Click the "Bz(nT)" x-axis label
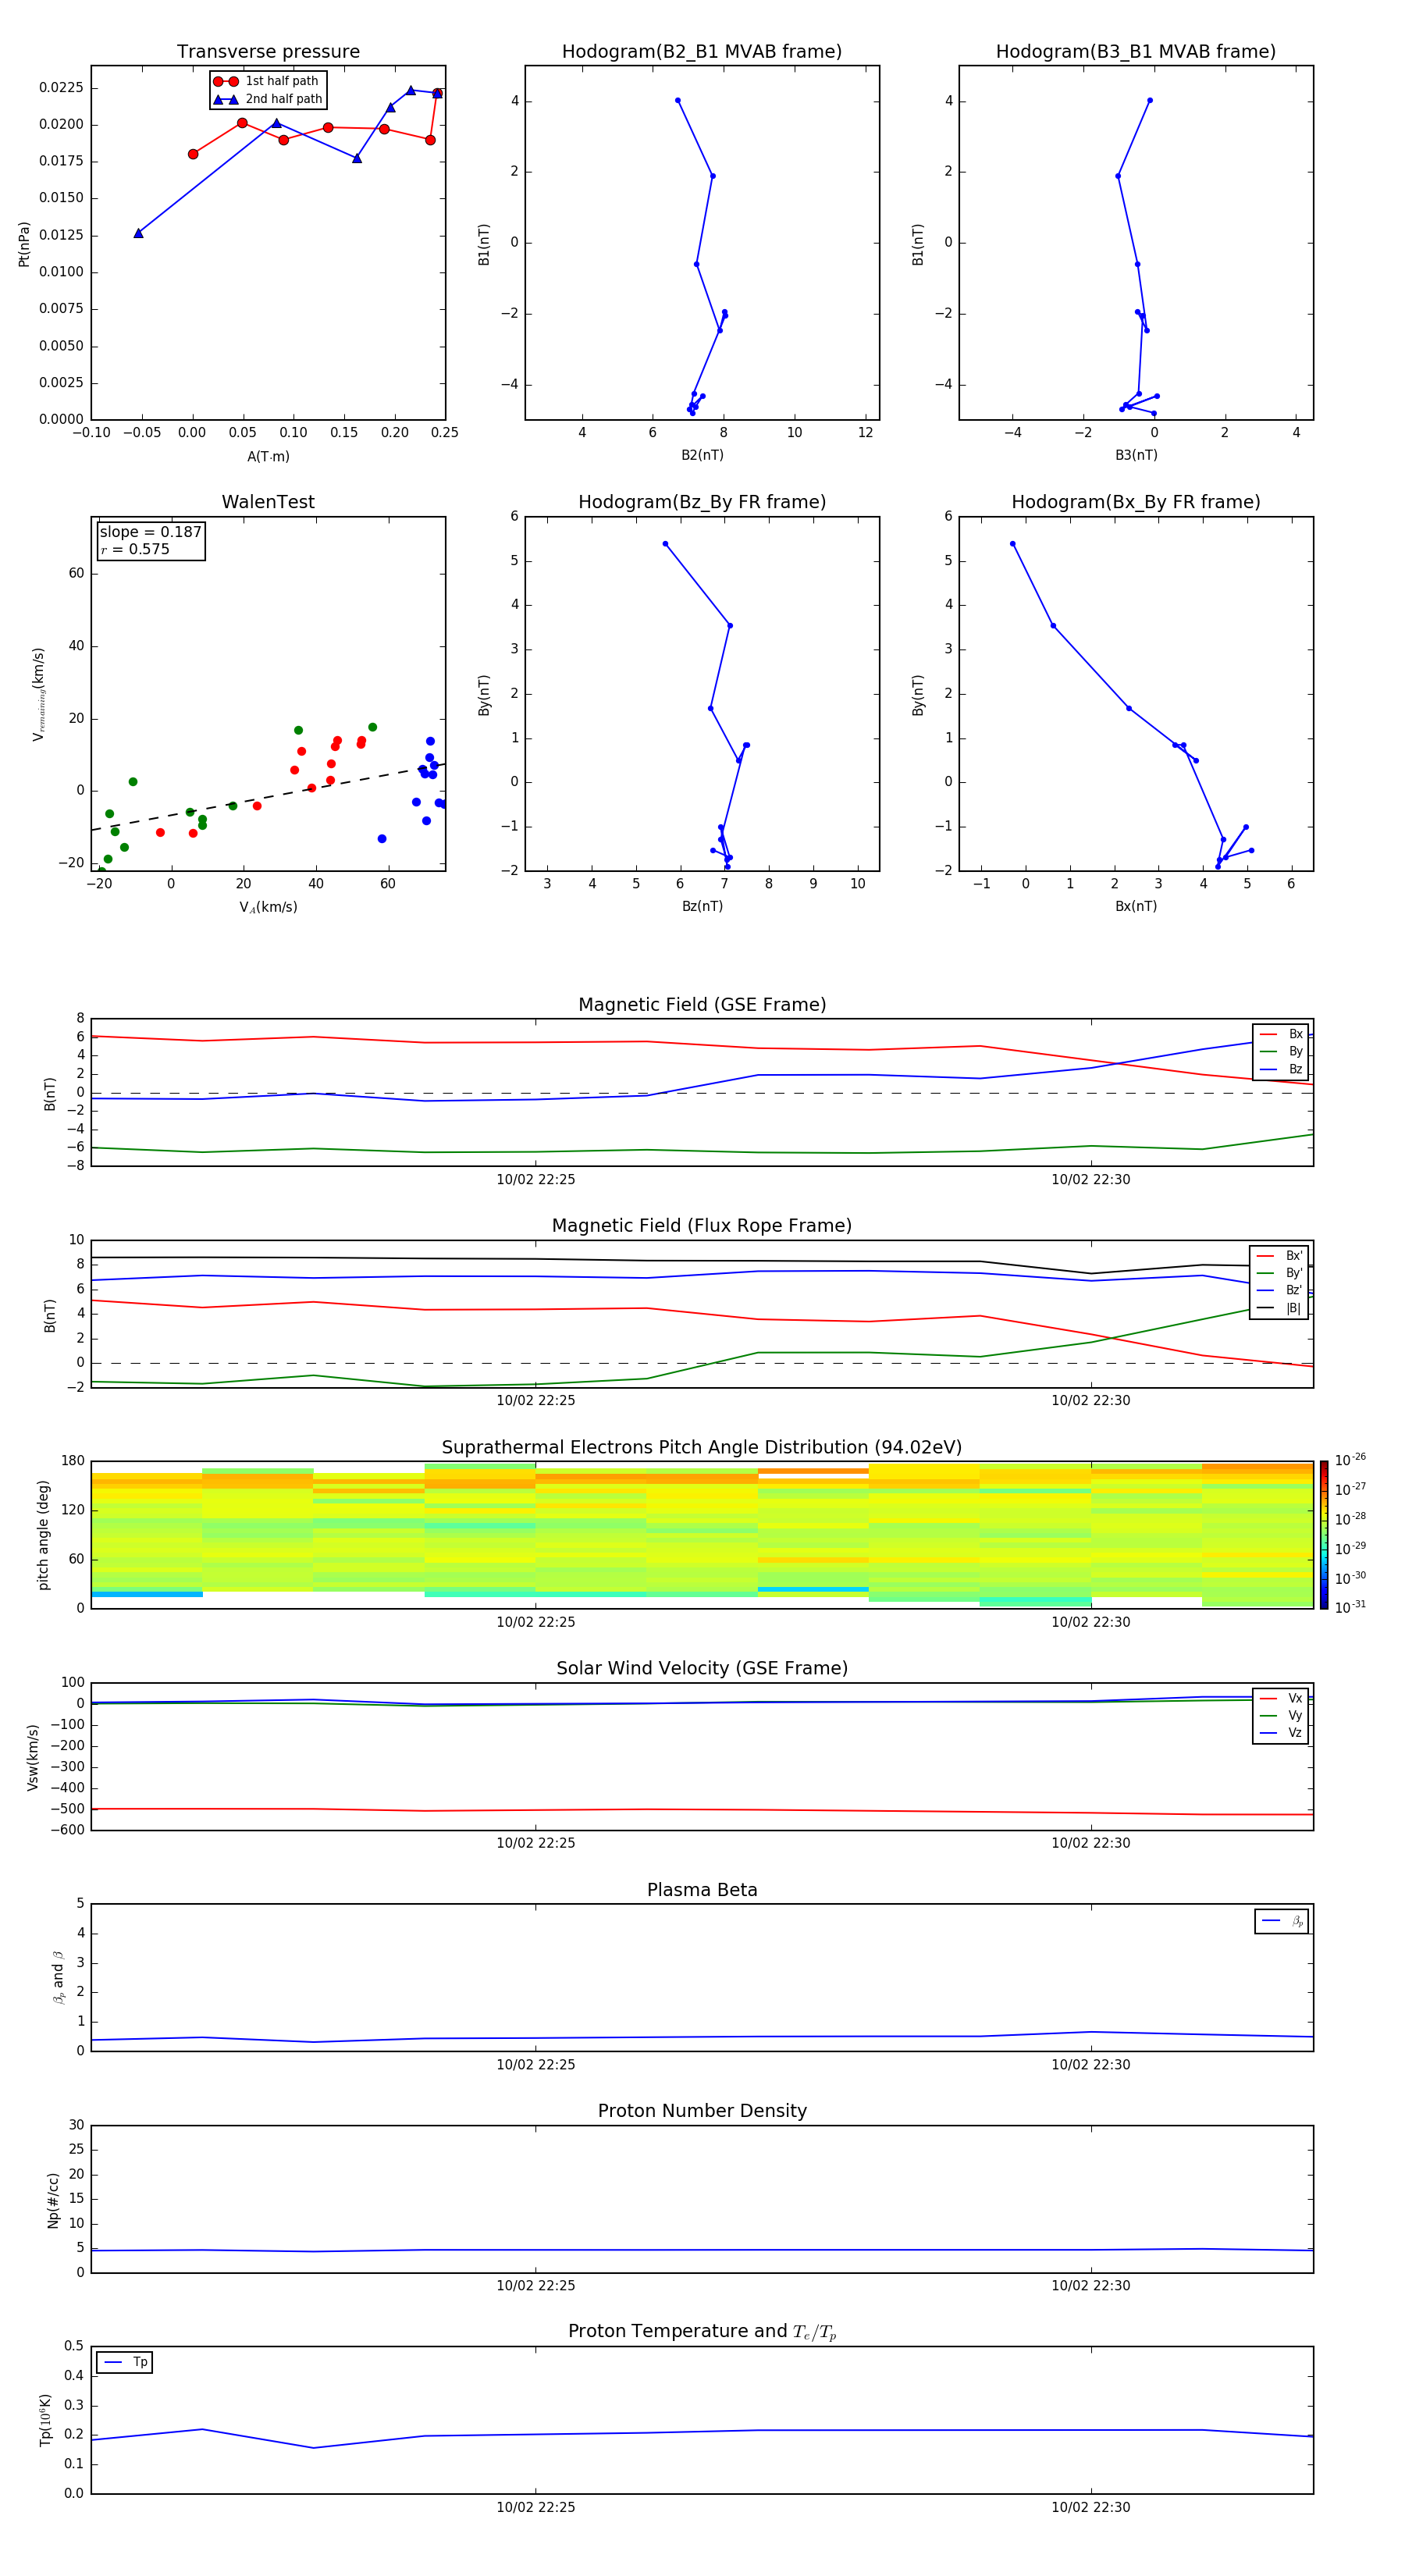Viewport: 1405px width, 2576px height. pos(702,906)
